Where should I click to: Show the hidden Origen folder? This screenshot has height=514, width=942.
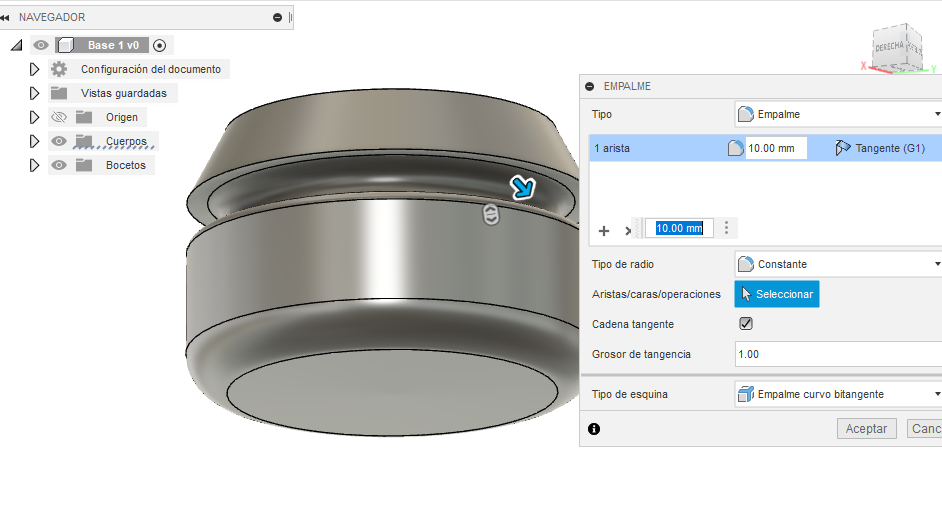(x=59, y=117)
